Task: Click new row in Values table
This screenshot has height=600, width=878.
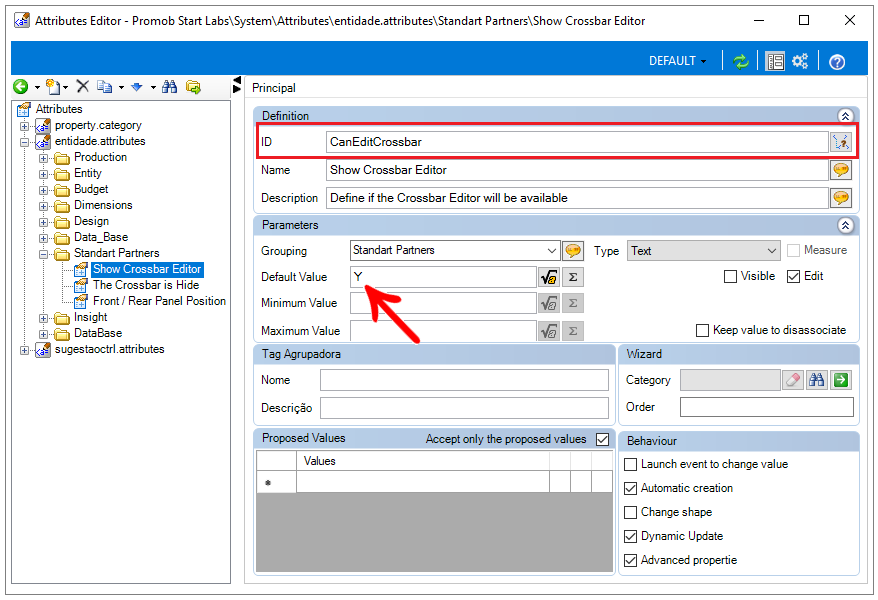Action: pos(422,482)
